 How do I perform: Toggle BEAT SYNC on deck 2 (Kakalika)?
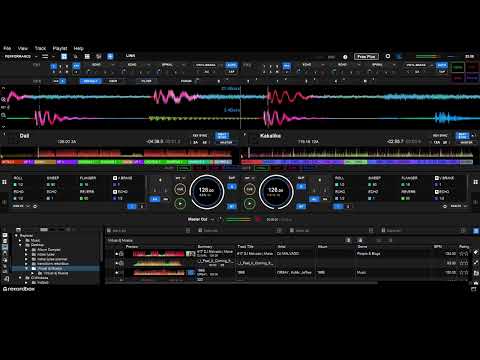tap(463, 136)
